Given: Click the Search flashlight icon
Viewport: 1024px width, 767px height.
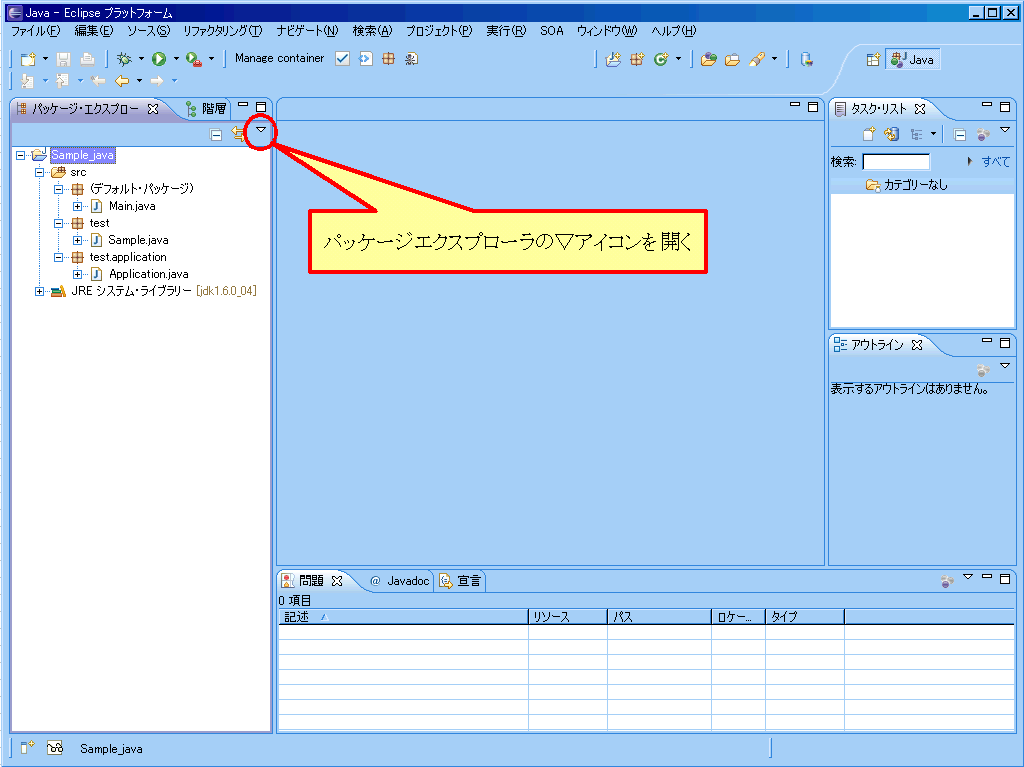Looking at the screenshot, I should tap(757, 59).
